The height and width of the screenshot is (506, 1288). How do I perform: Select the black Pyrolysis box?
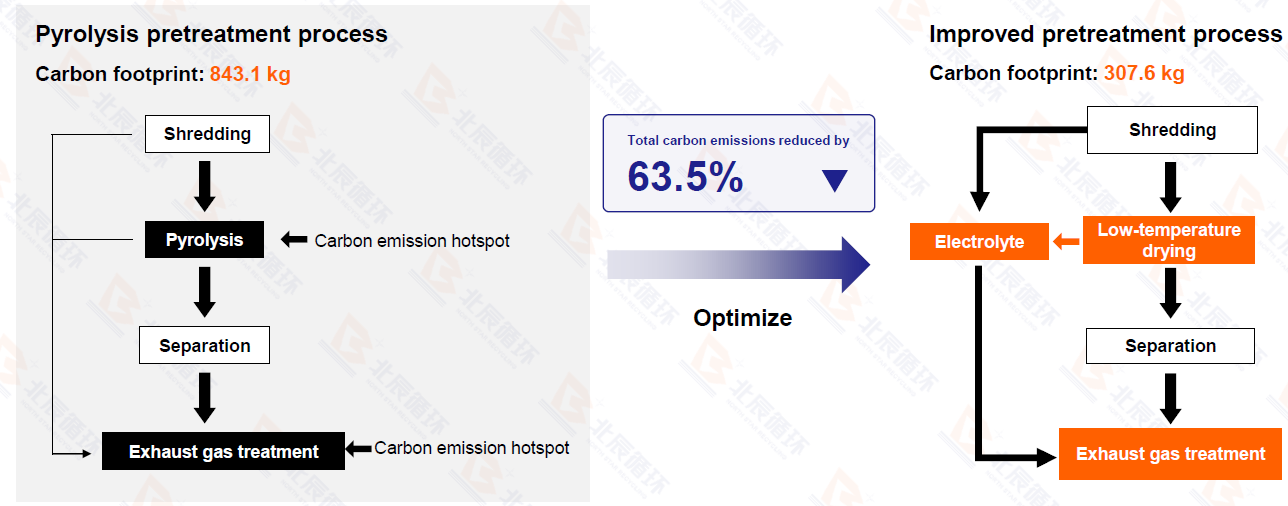tap(204, 240)
